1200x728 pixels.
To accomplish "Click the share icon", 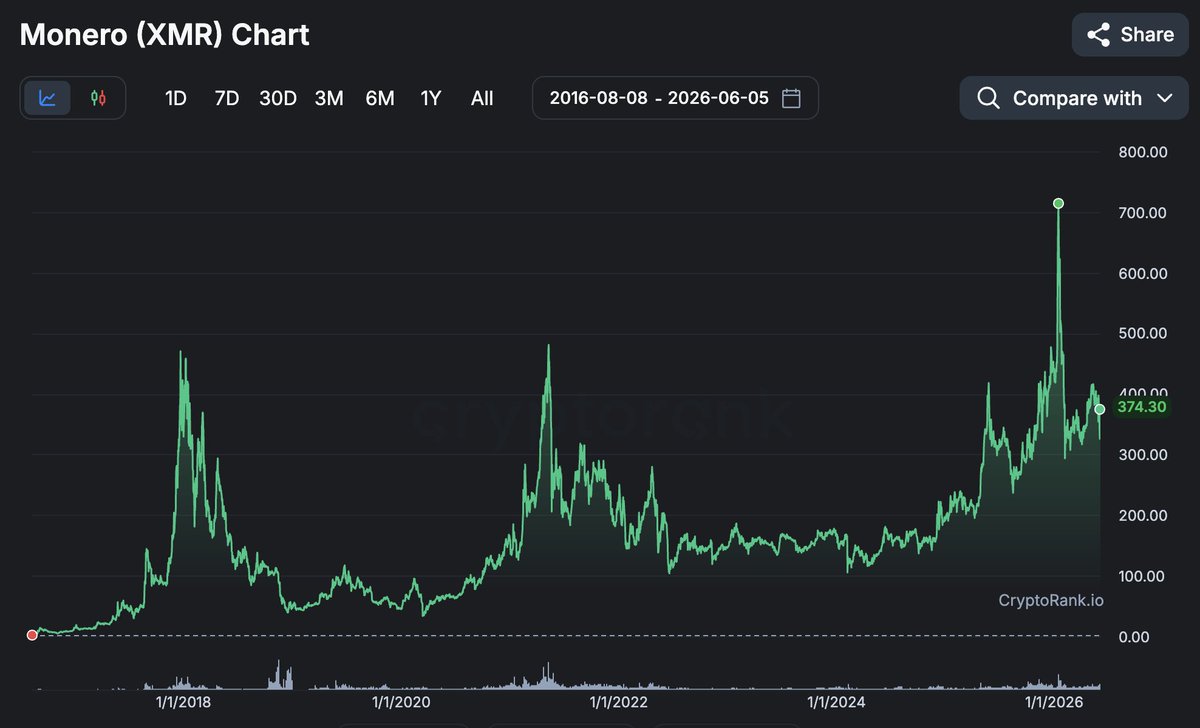I will (1098, 35).
